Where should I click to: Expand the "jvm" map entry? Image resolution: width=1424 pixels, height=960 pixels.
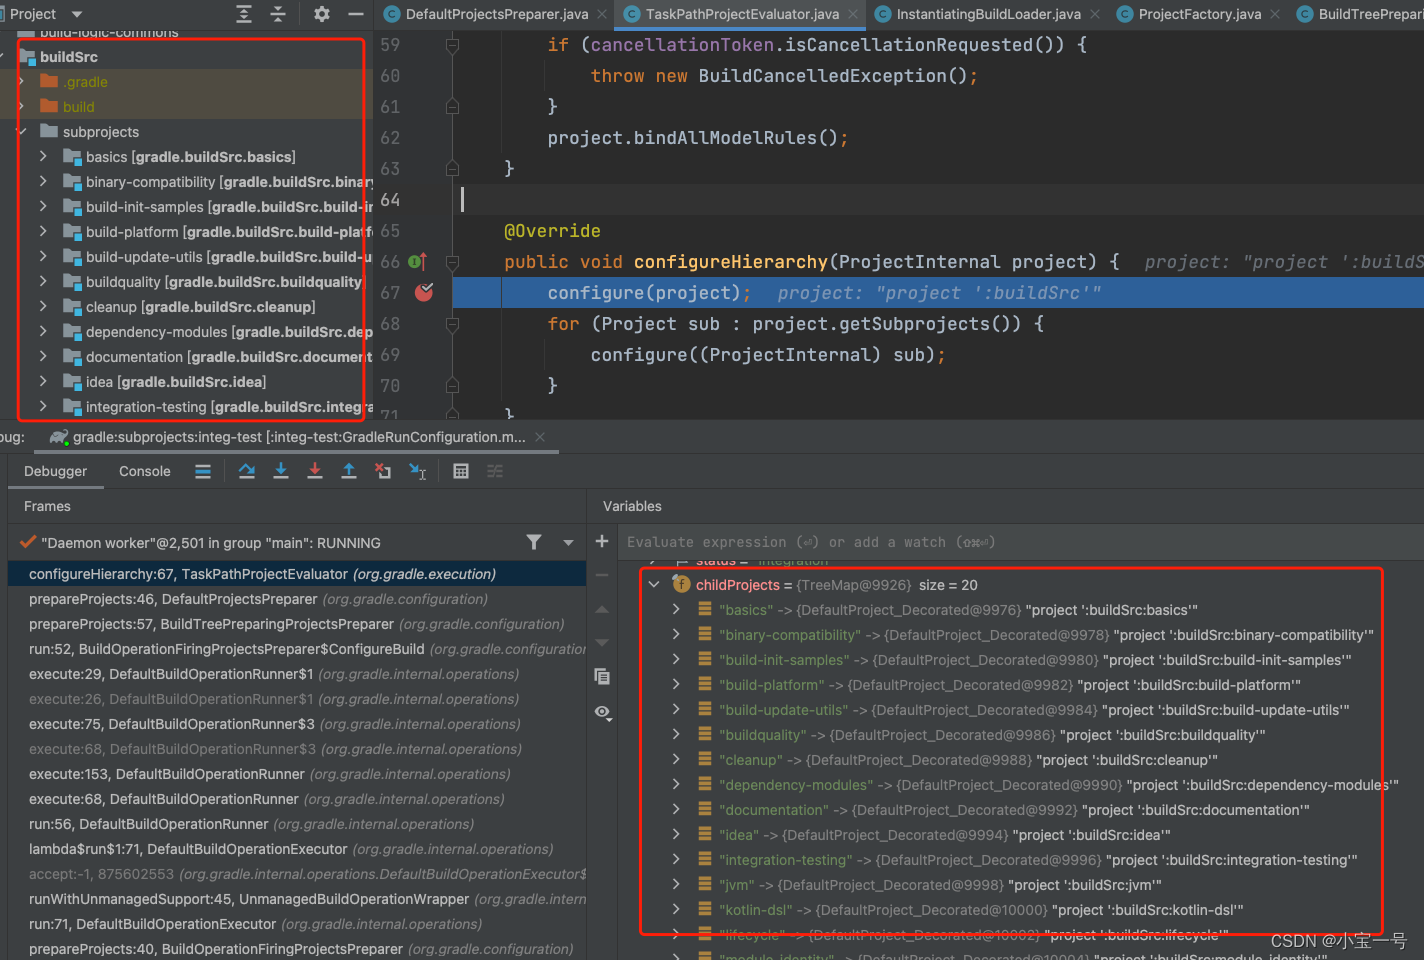point(676,885)
